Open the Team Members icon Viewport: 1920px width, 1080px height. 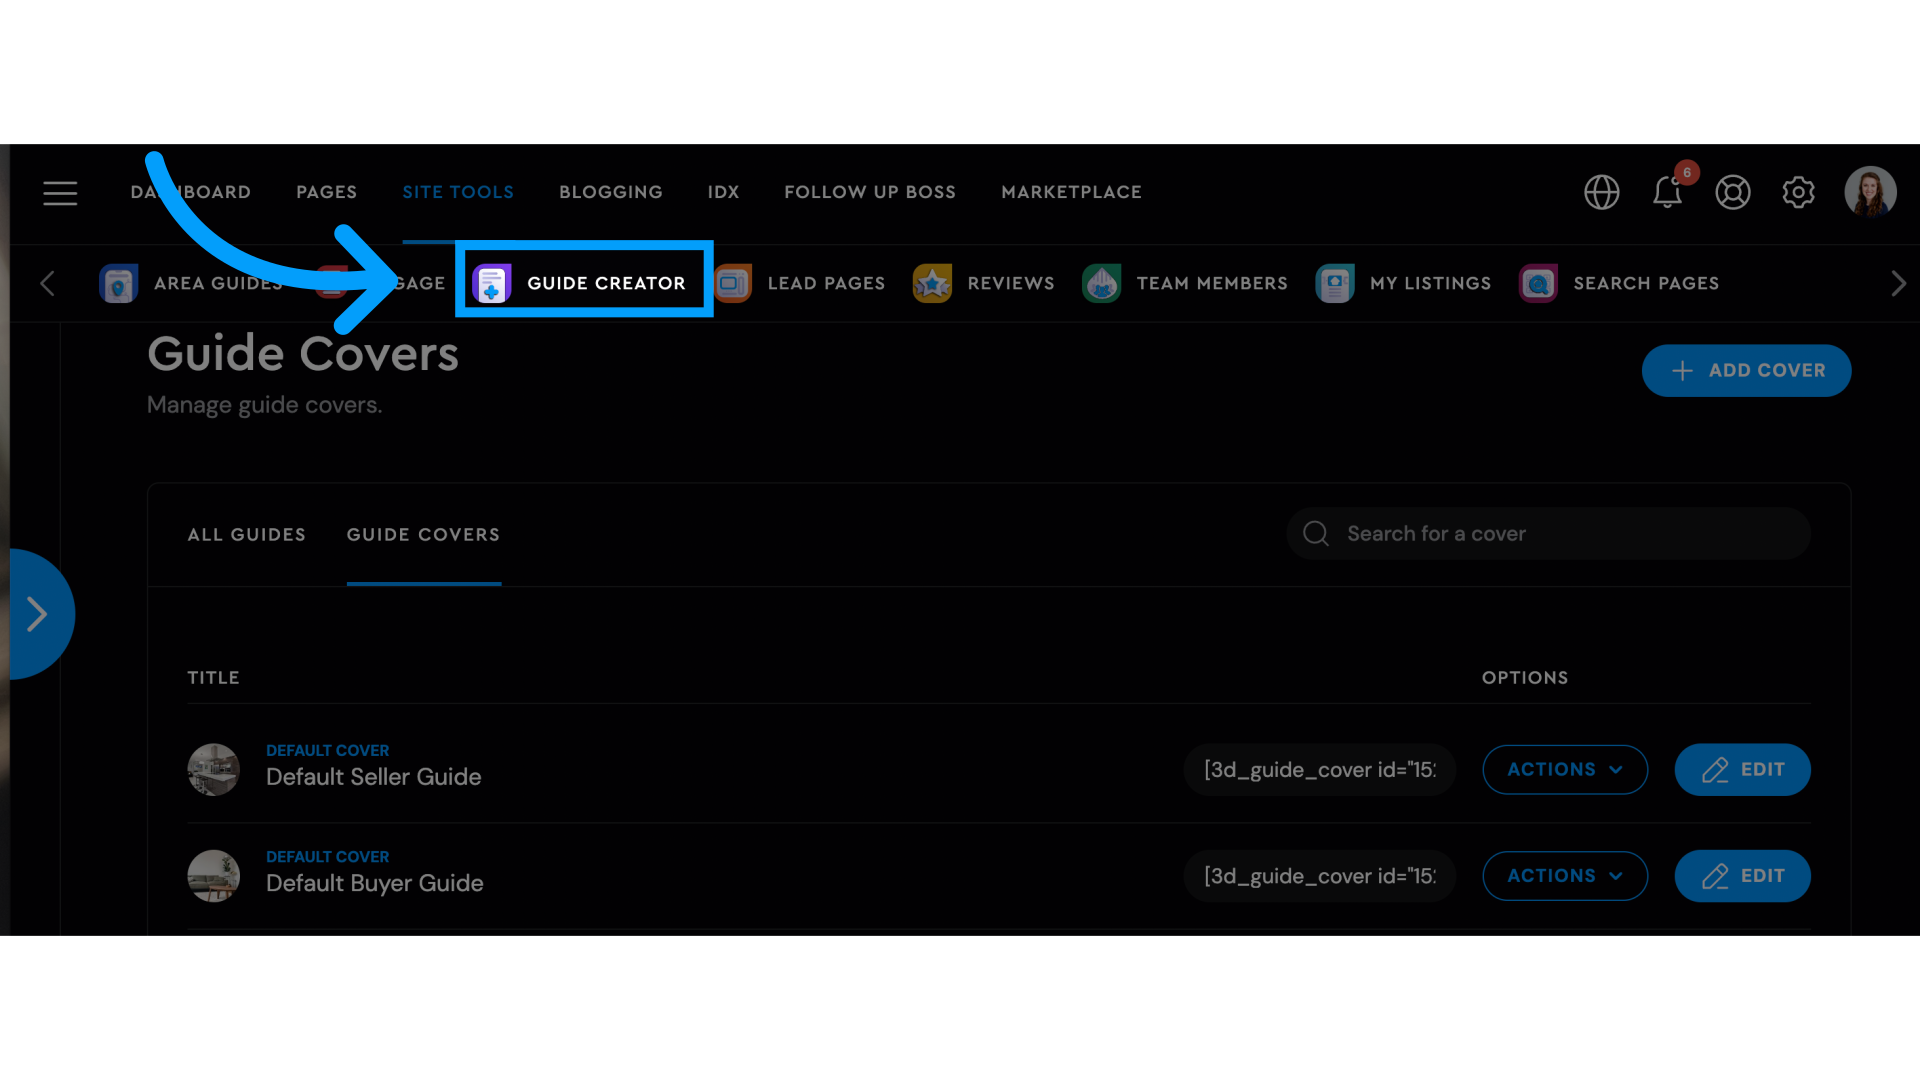[1101, 282]
